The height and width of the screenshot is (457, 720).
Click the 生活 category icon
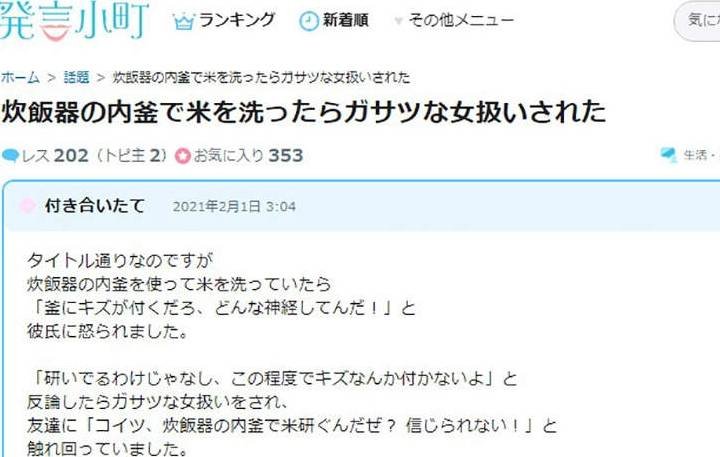(669, 155)
